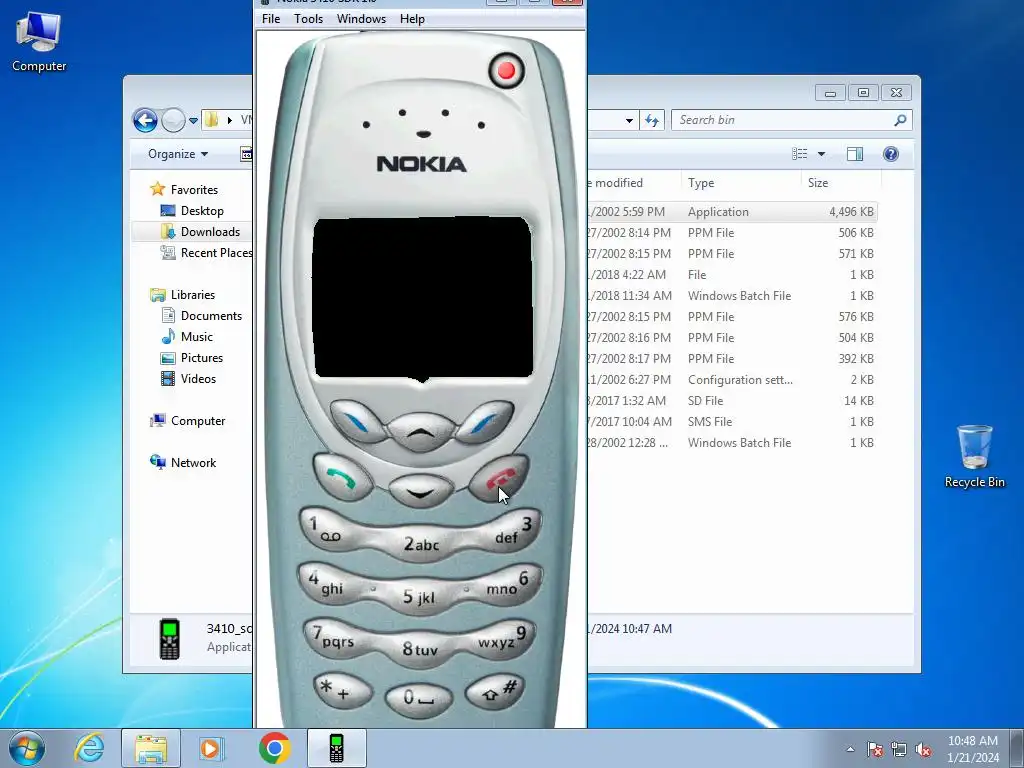1024x768 pixels.
Task: Open the Windows Start button
Action: (x=26, y=748)
